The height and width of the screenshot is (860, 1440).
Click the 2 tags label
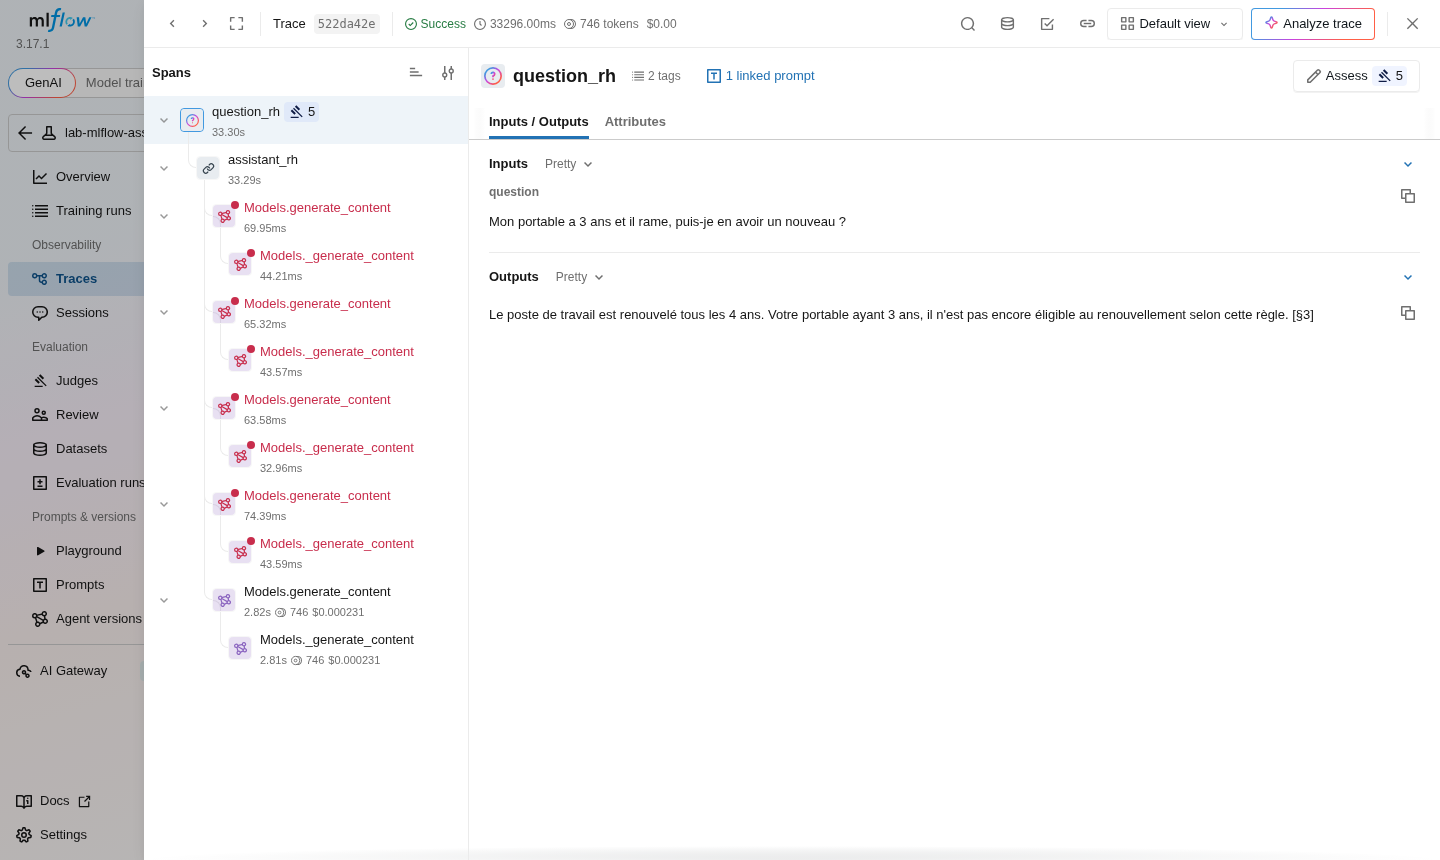point(656,76)
